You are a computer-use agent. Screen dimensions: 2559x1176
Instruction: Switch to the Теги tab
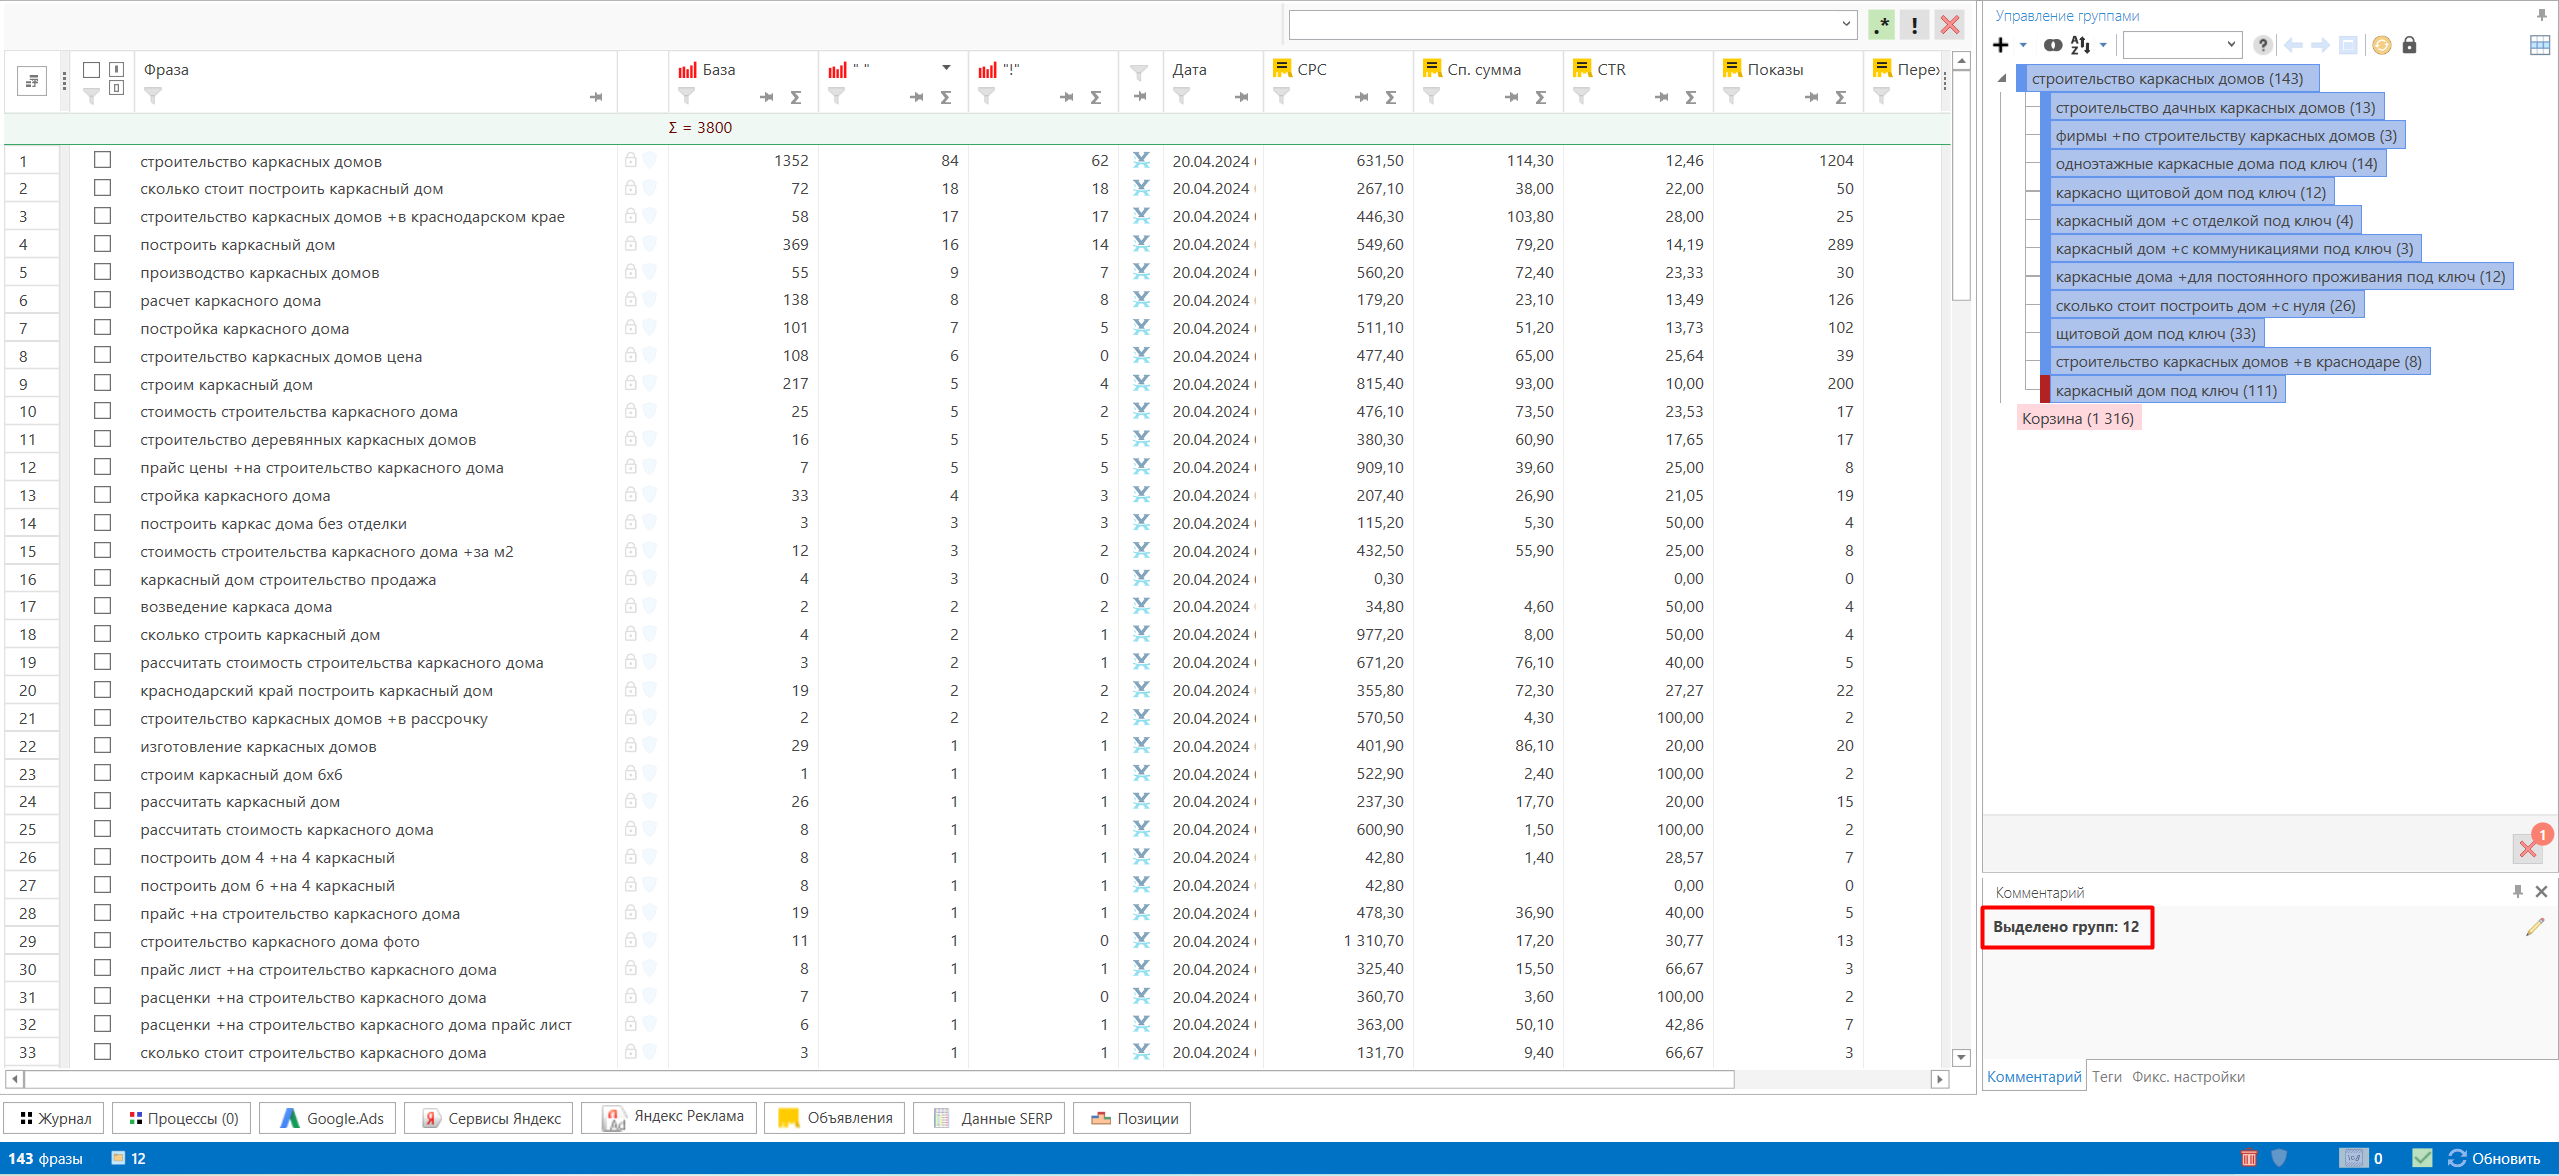click(2106, 1077)
